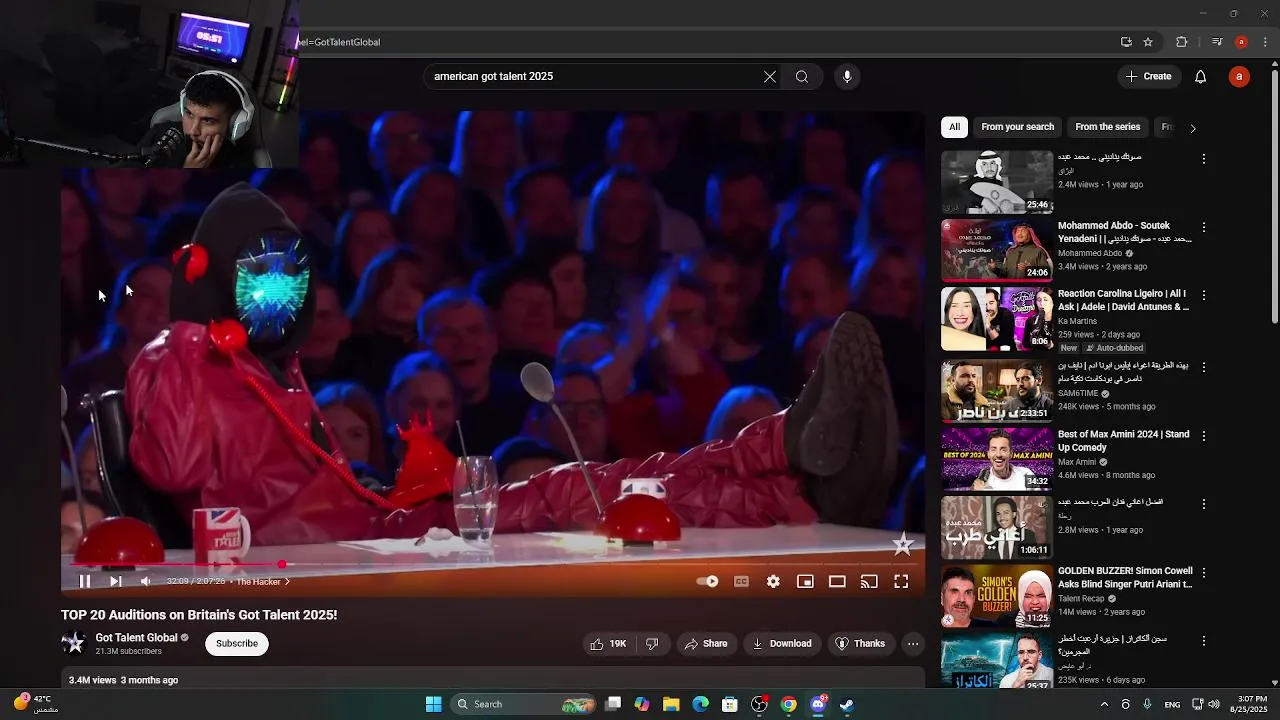Send Thanks to the creator
The image size is (1280, 720).
(860, 643)
